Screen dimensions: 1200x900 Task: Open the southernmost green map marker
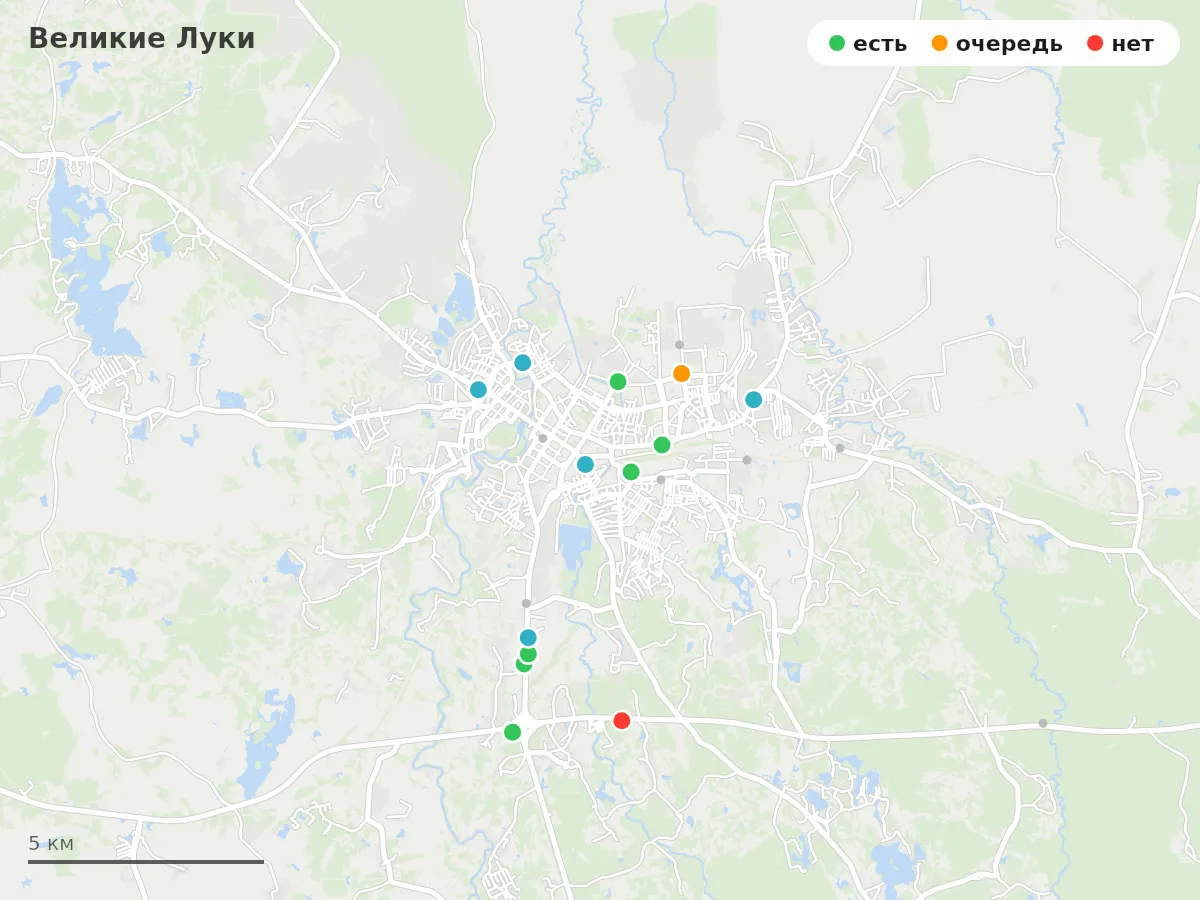pyautogui.click(x=512, y=732)
